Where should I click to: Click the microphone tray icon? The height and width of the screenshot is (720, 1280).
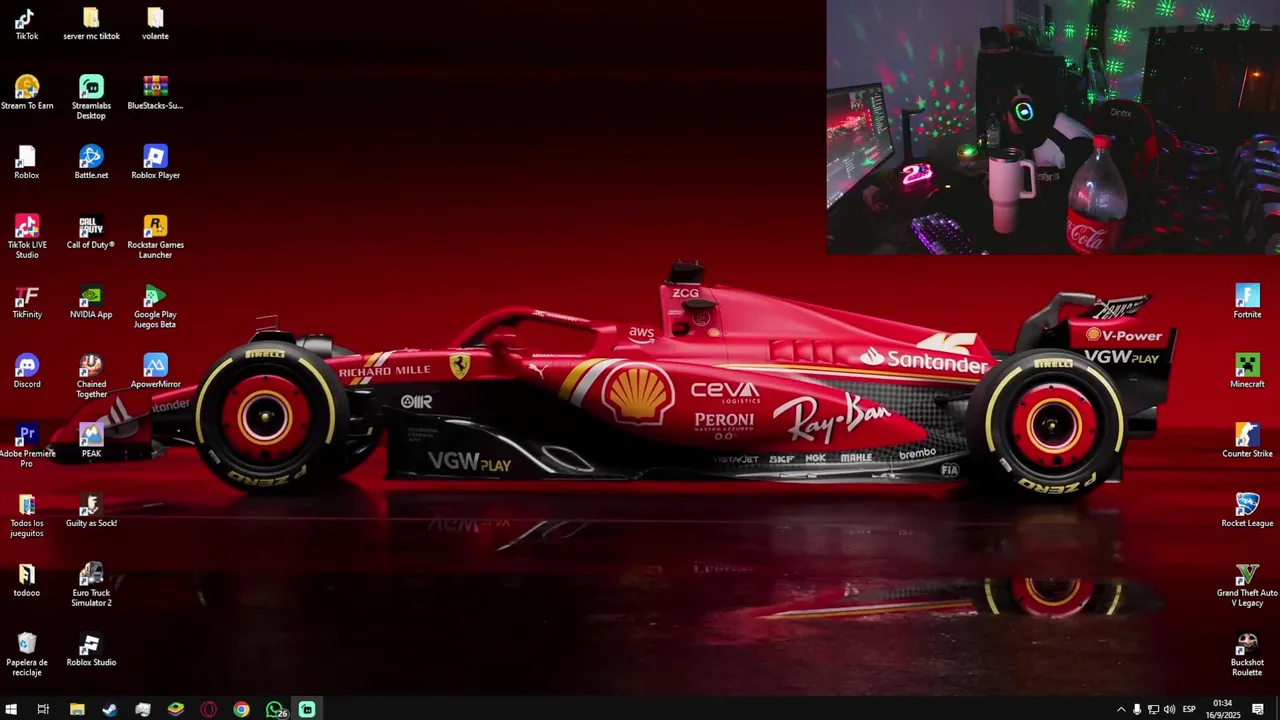(1137, 709)
